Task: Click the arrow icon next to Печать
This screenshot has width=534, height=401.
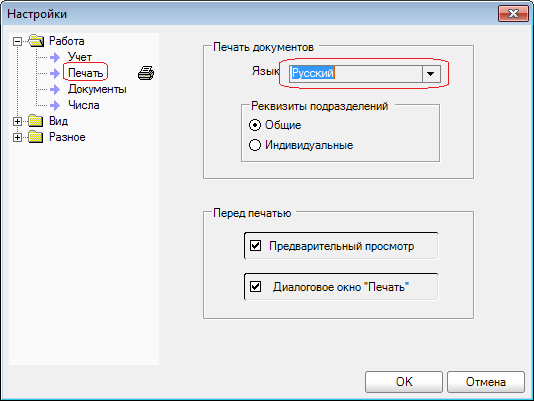Action: [x=55, y=73]
